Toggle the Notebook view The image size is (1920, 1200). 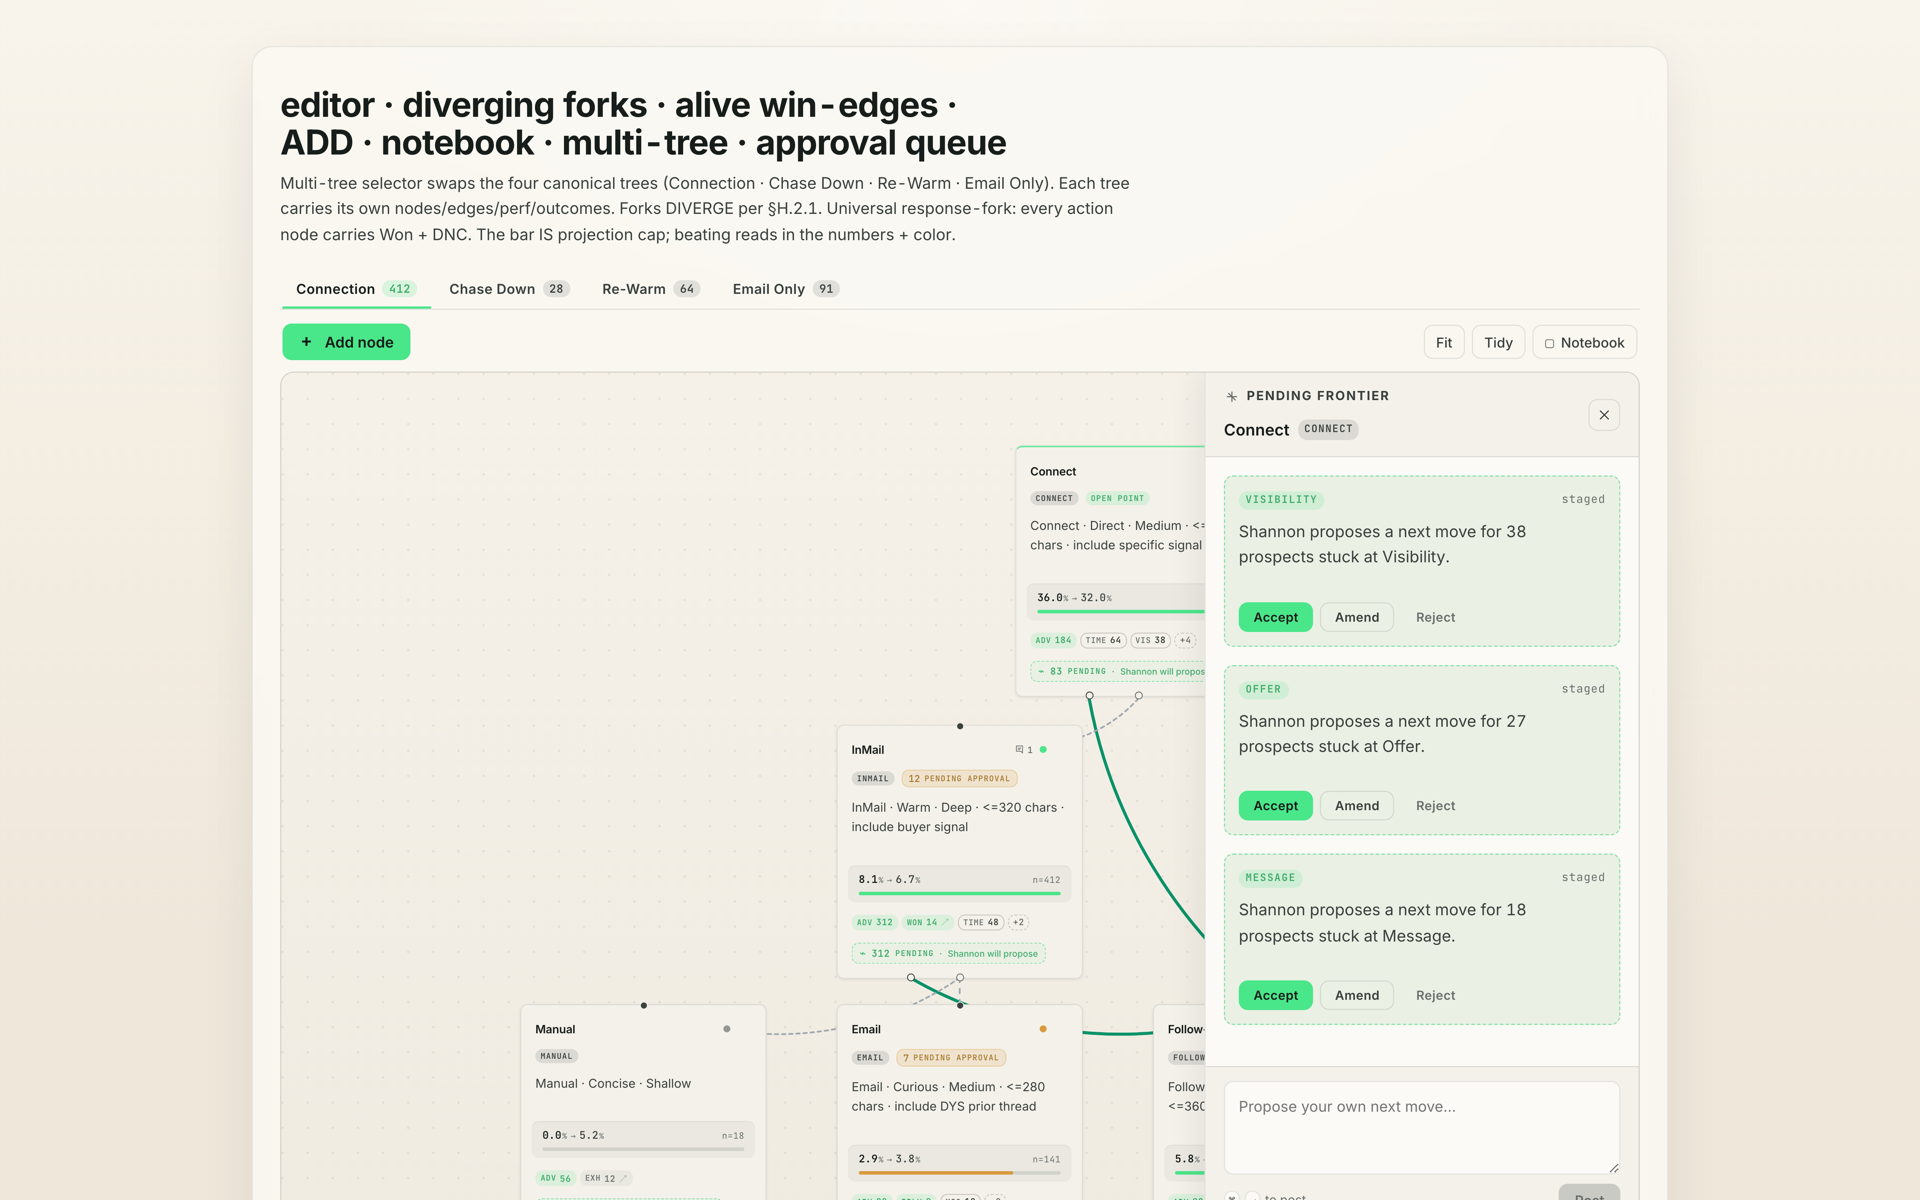point(1584,342)
